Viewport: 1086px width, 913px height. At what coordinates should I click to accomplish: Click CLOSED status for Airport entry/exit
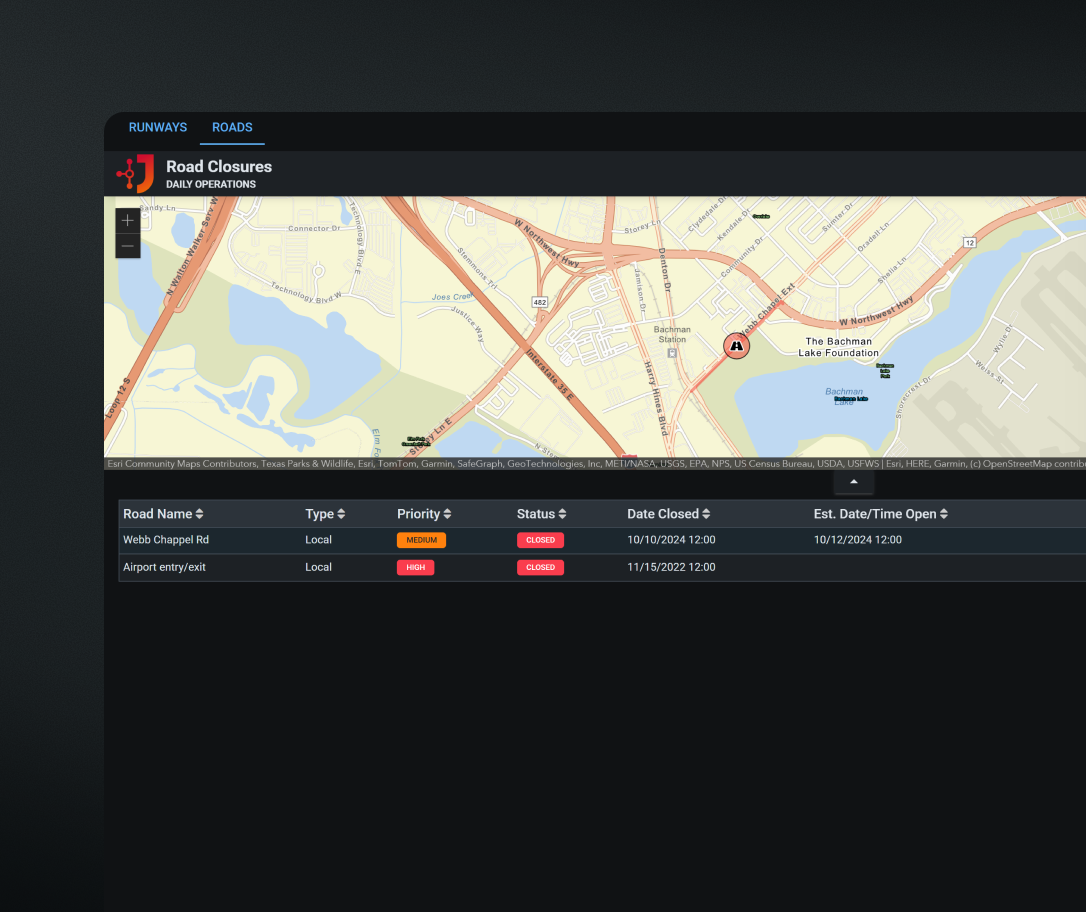point(540,567)
